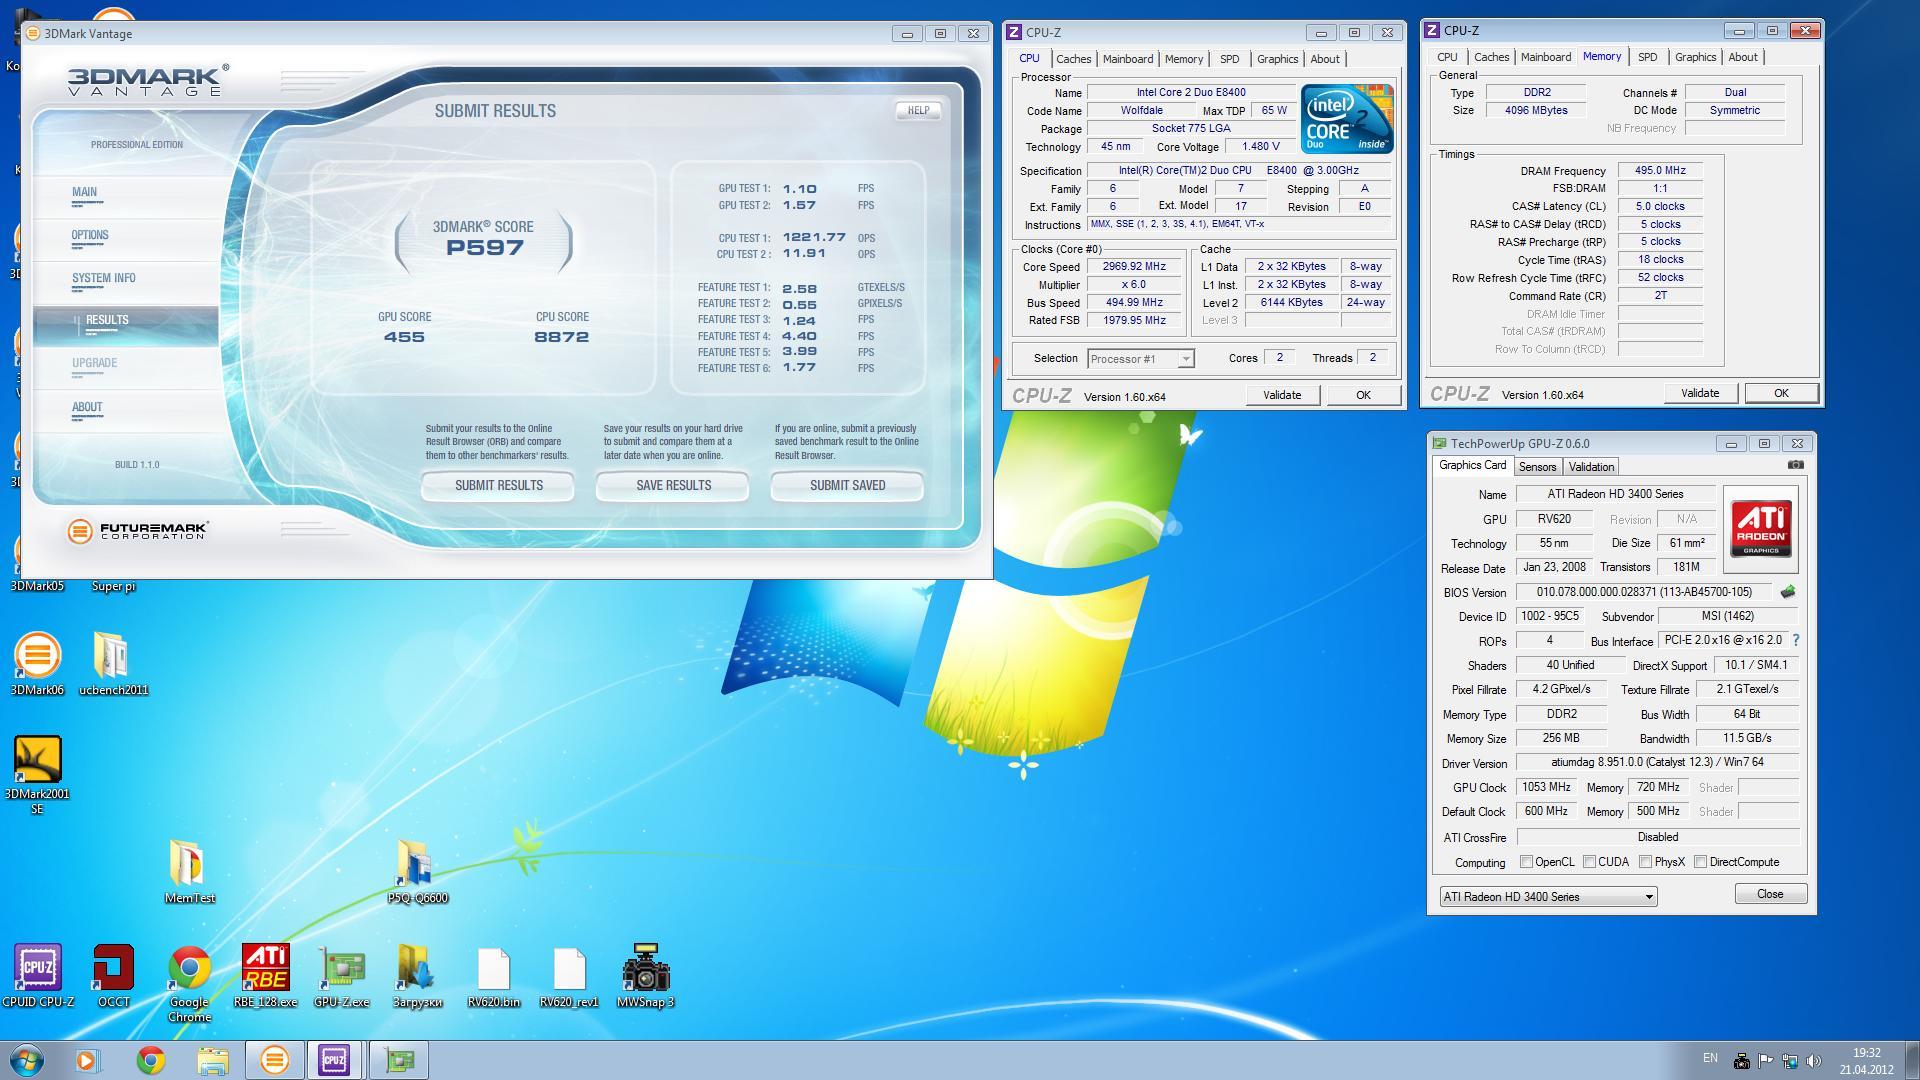Viewport: 1920px width, 1080px height.
Task: Click Intel Core 2 Duo logo in CPU-Z
Action: (1347, 119)
